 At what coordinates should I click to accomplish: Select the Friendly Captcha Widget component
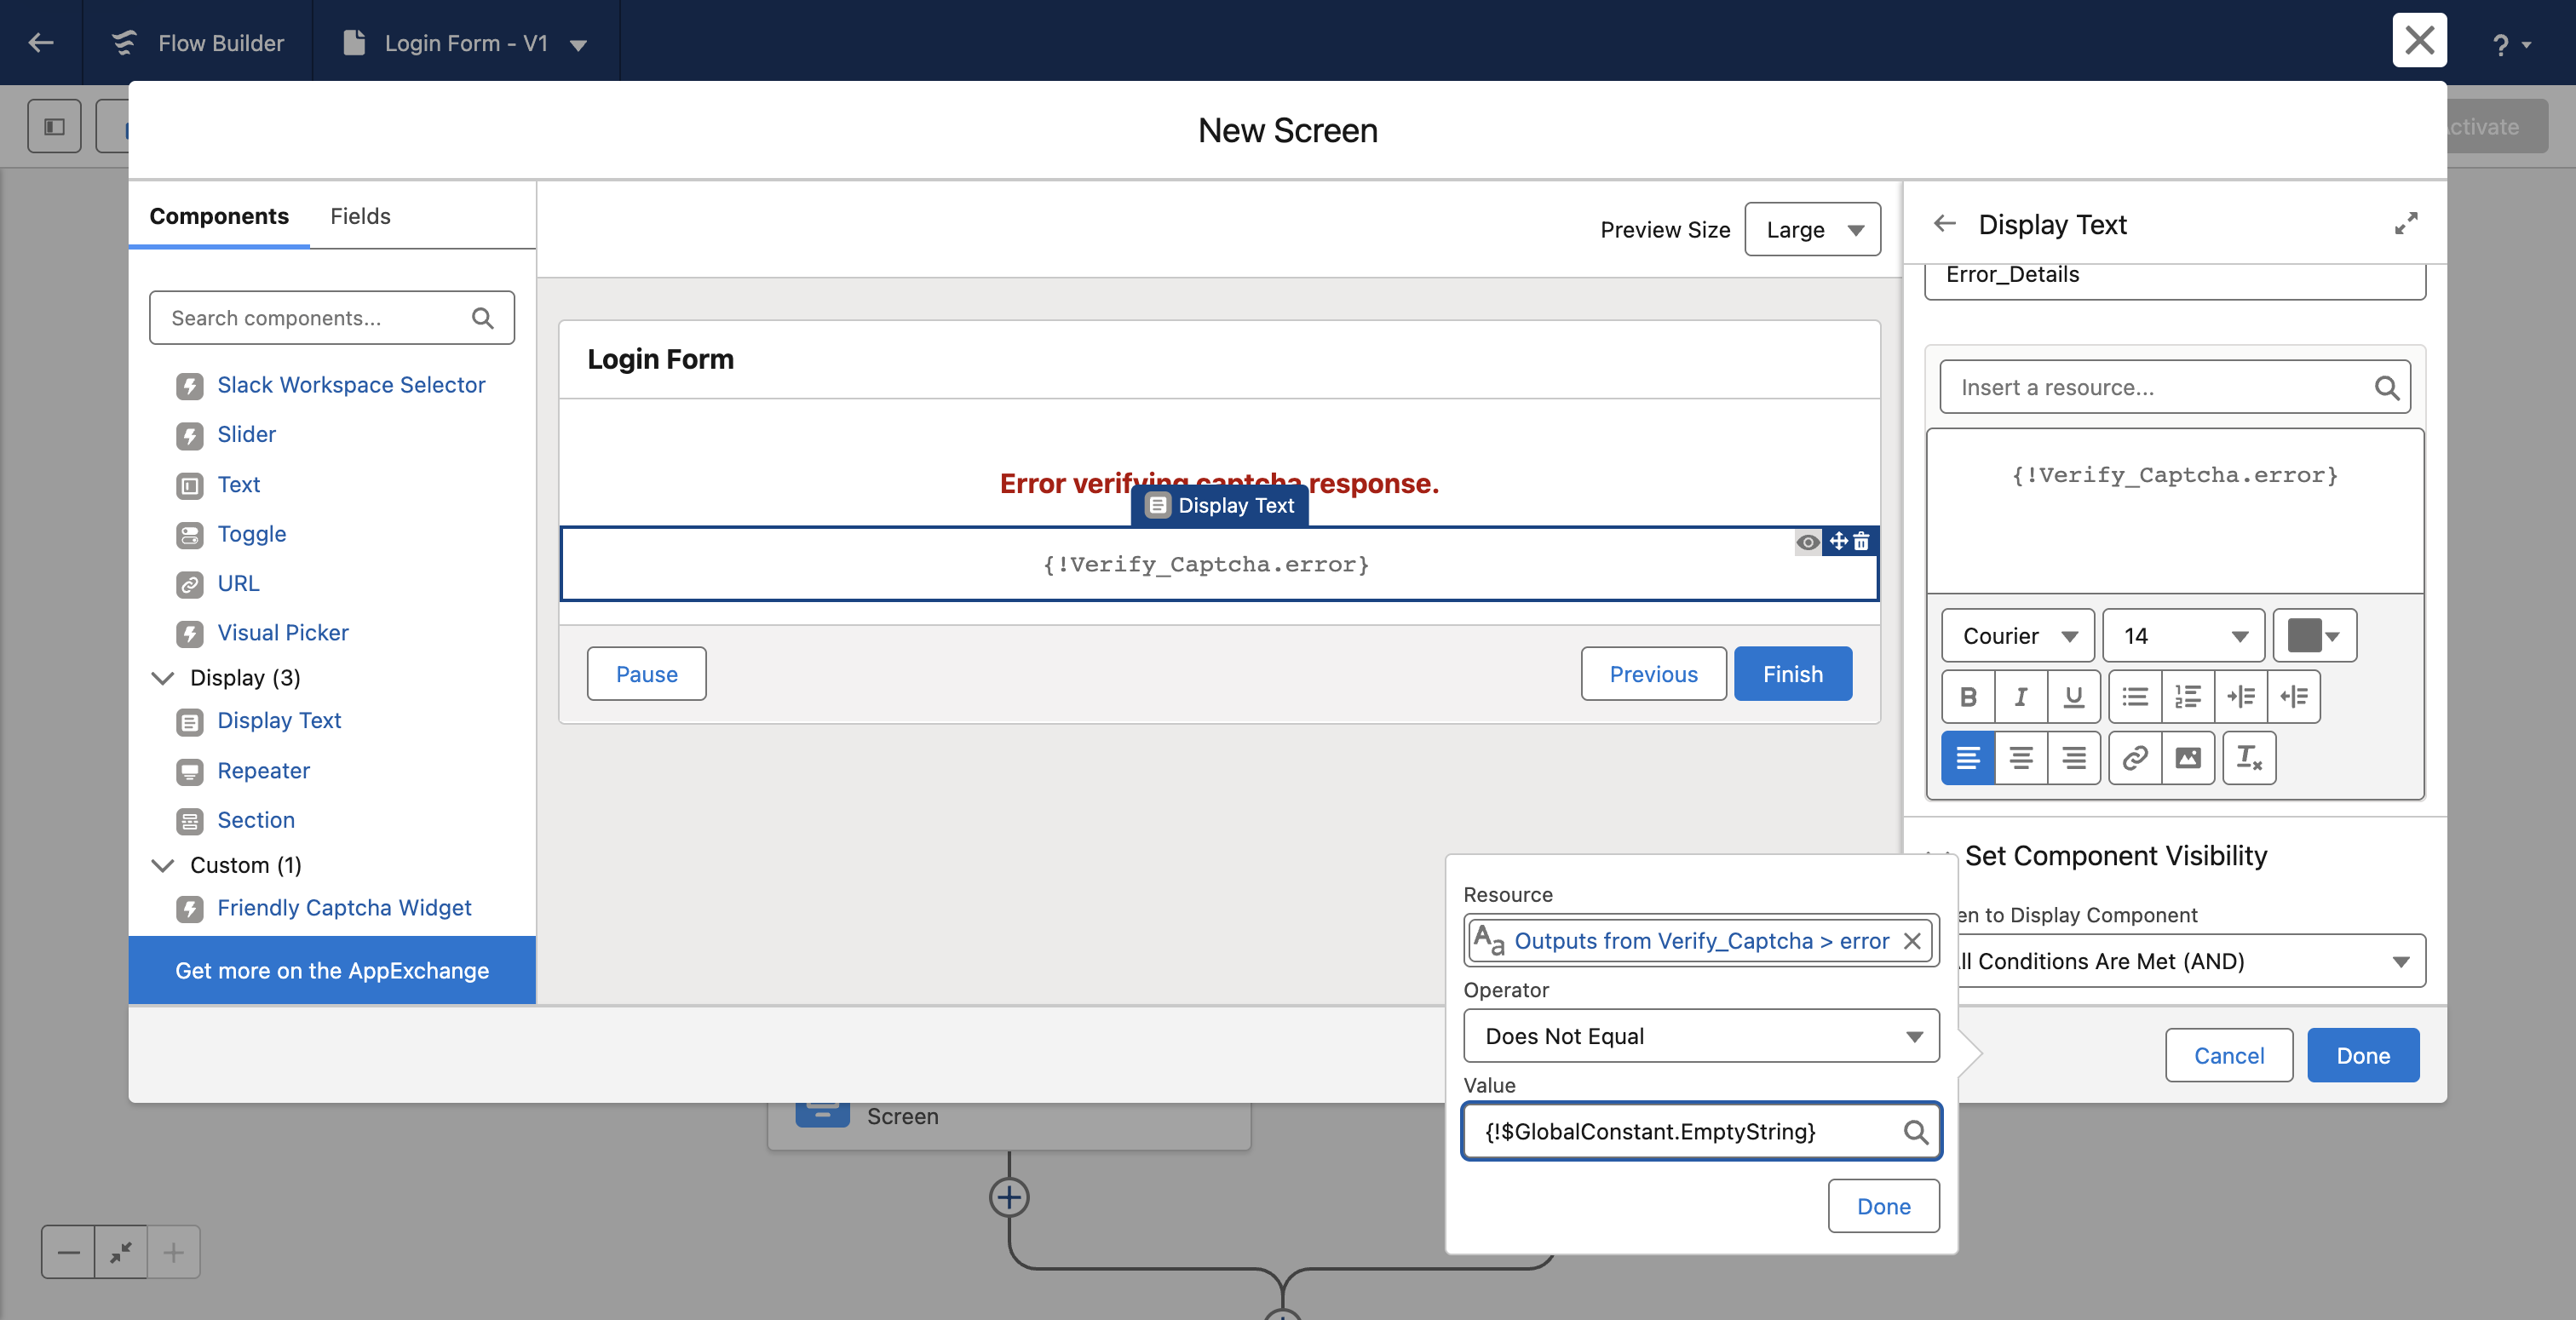click(x=343, y=908)
